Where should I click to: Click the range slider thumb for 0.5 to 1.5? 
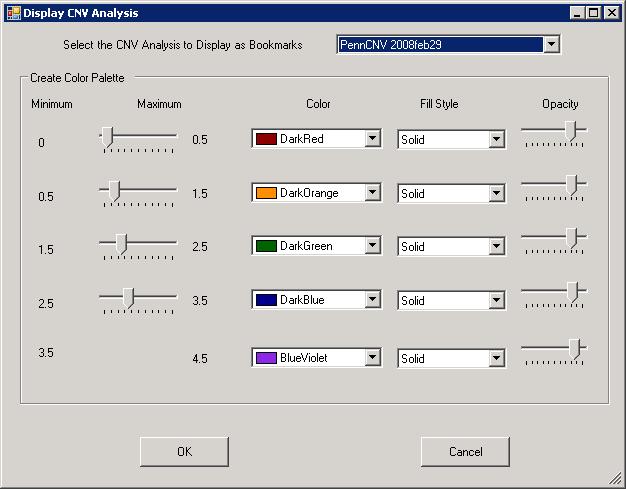pyautogui.click(x=114, y=191)
